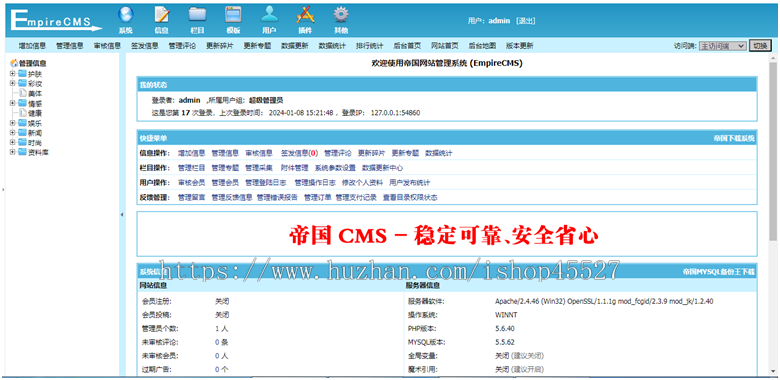
Task: Select 管理信息 in the top menu bar
Action: pos(70,46)
